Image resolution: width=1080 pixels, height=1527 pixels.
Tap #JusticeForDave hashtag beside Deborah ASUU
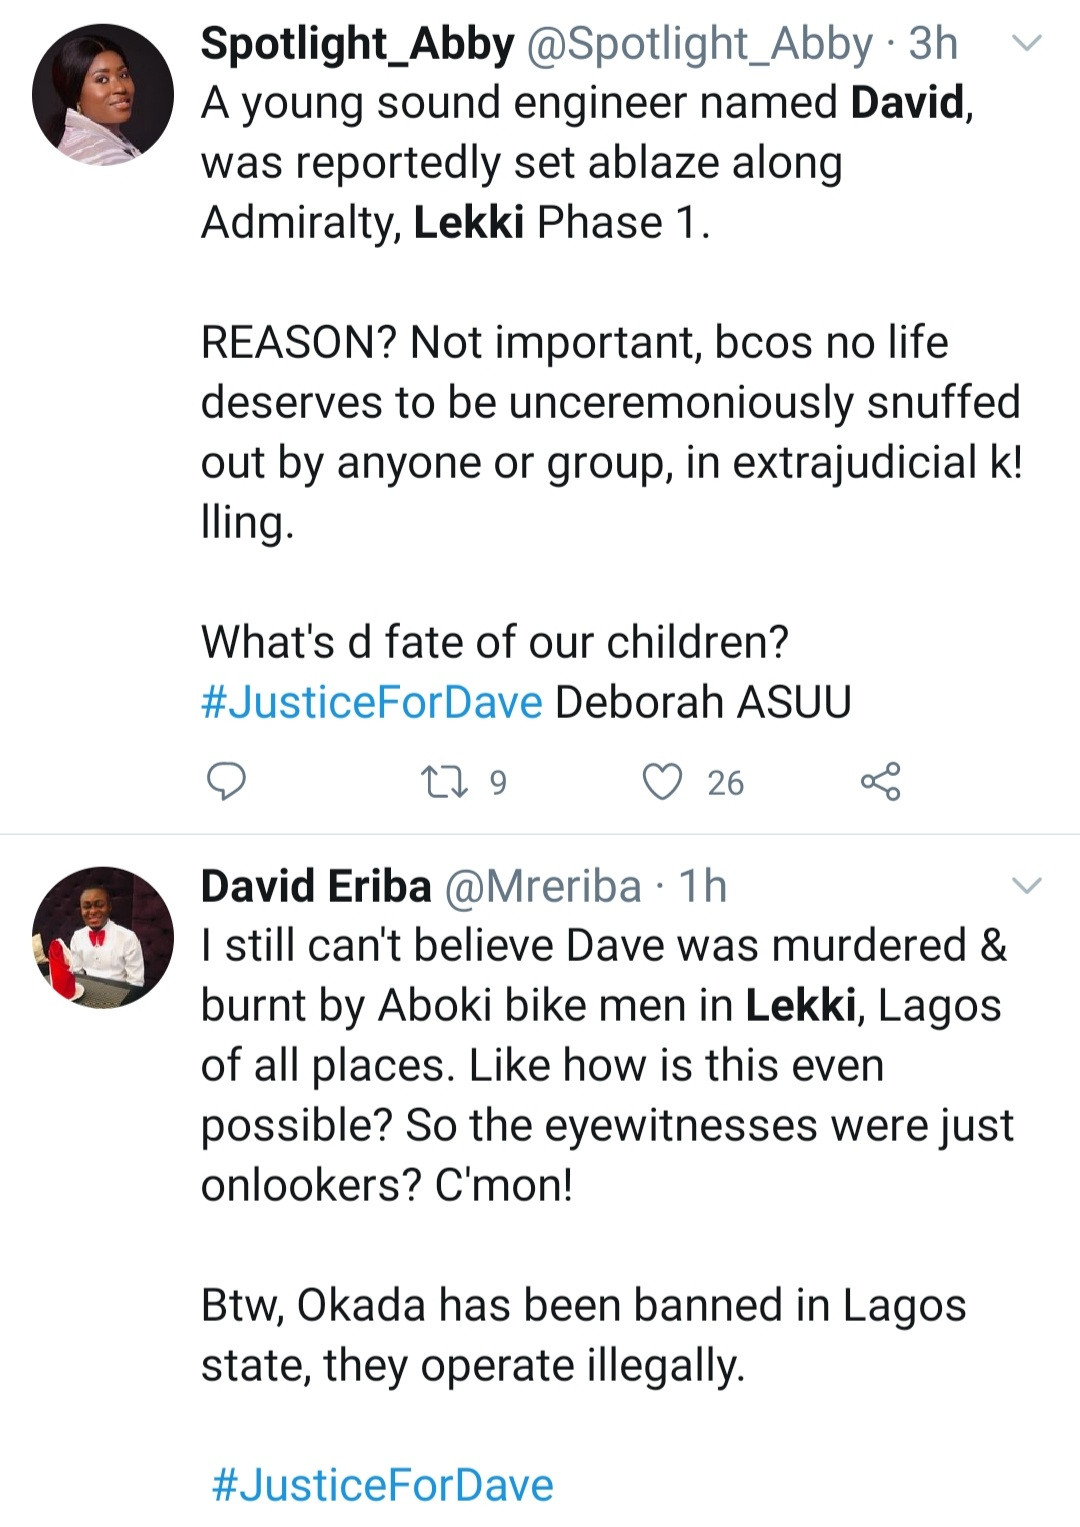[x=372, y=702]
